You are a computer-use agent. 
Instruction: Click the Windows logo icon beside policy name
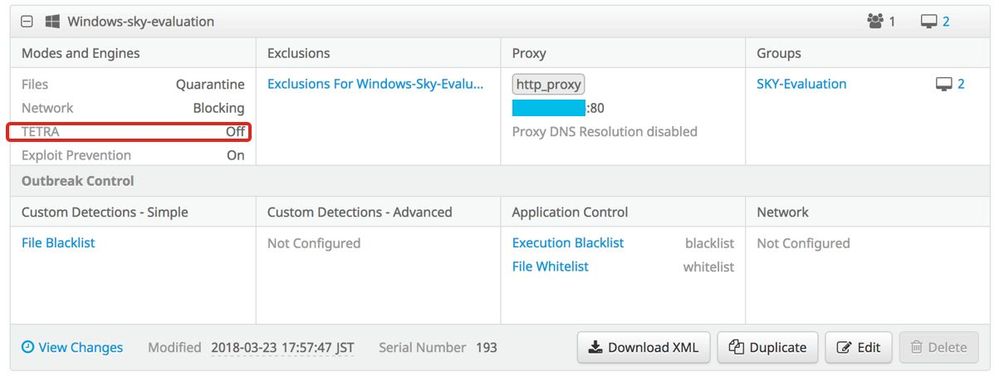[52, 22]
